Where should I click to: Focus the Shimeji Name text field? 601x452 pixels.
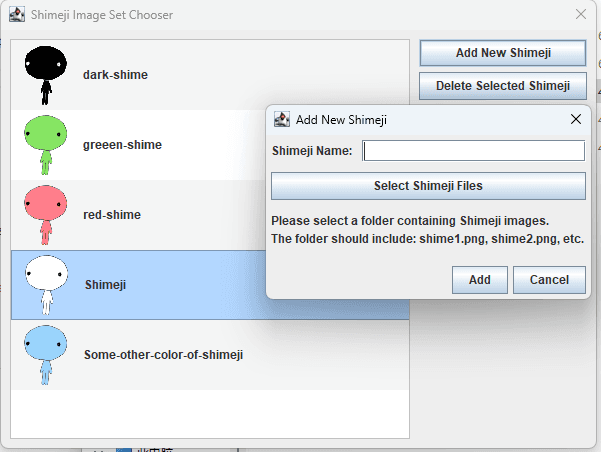(x=474, y=151)
